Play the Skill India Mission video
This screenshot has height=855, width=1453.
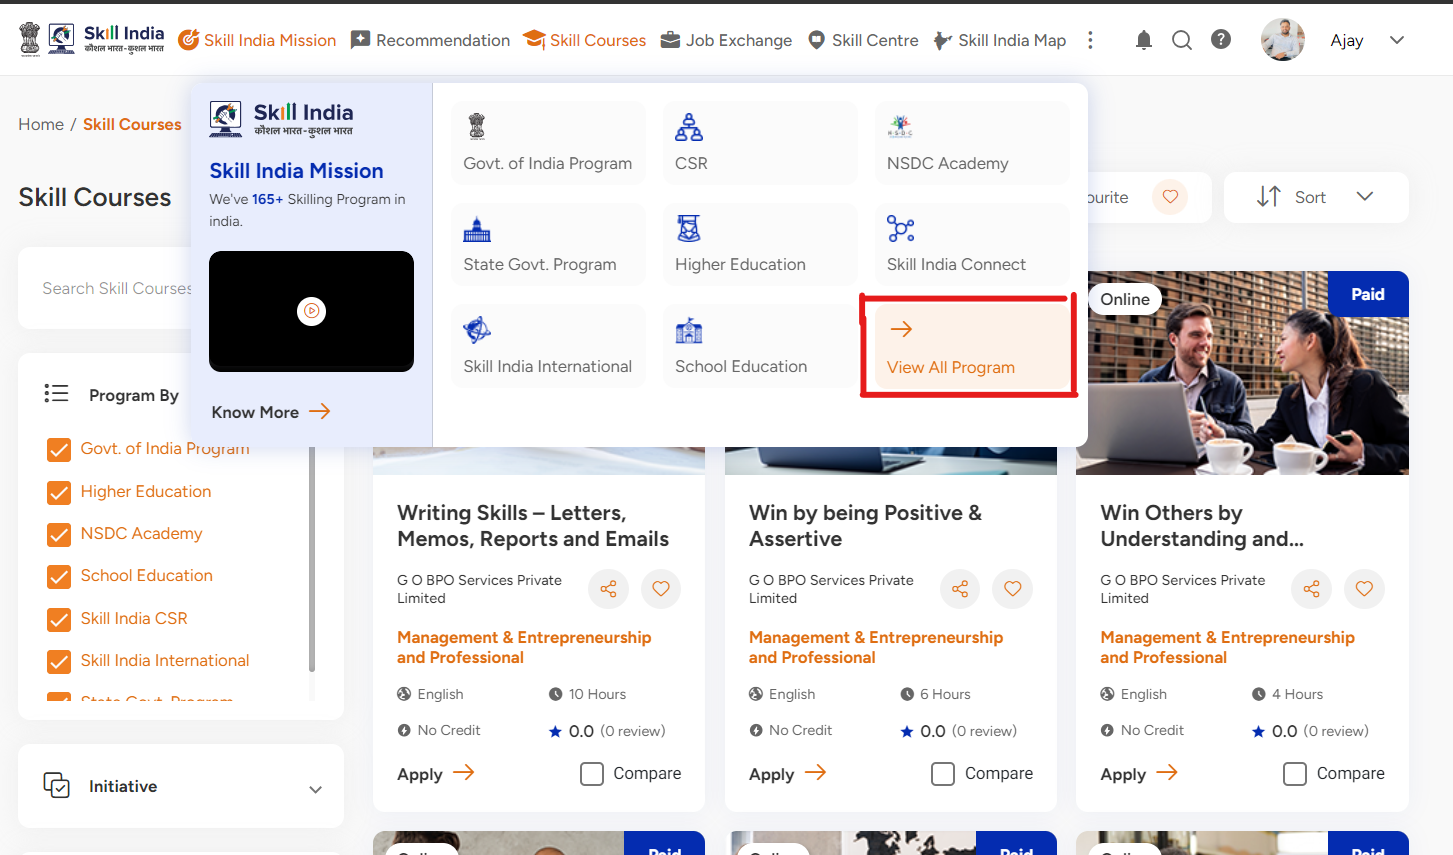point(311,311)
